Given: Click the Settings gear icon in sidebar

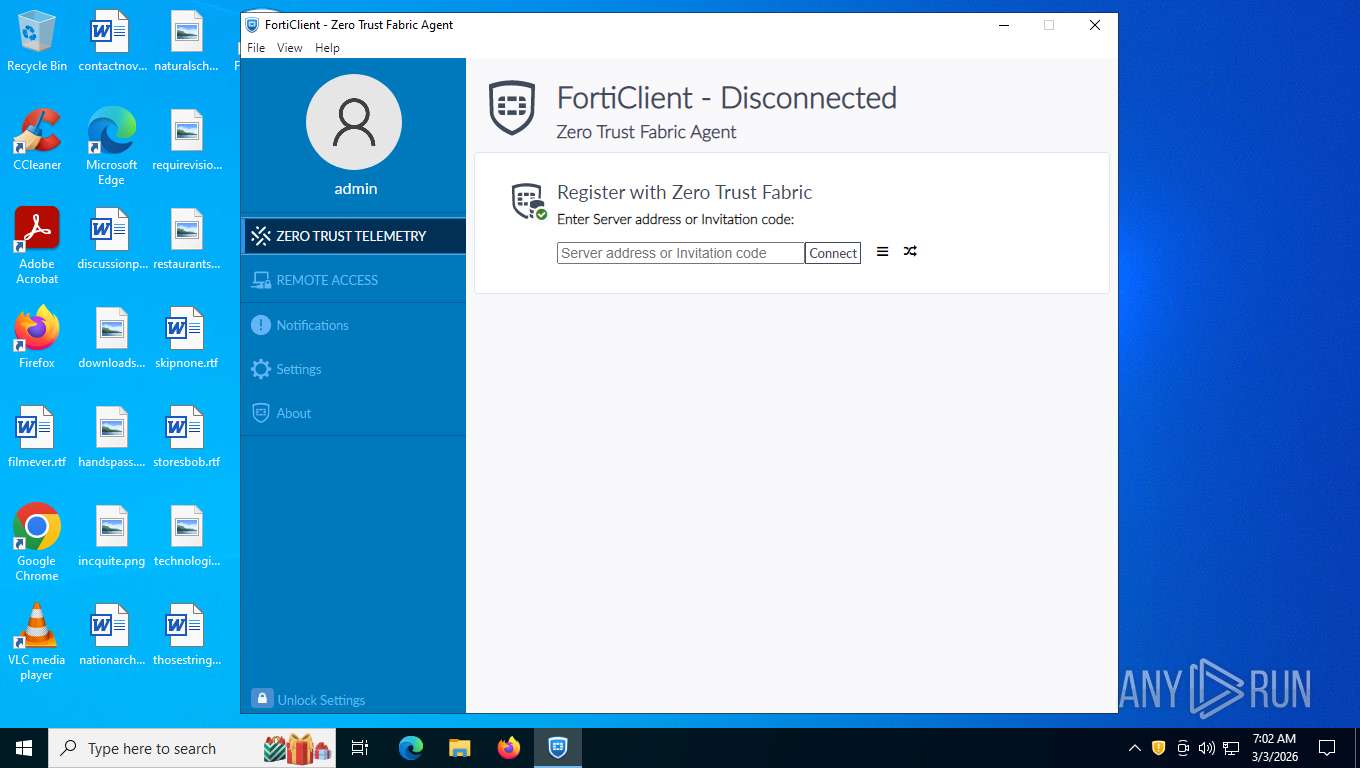Looking at the screenshot, I should (x=261, y=369).
